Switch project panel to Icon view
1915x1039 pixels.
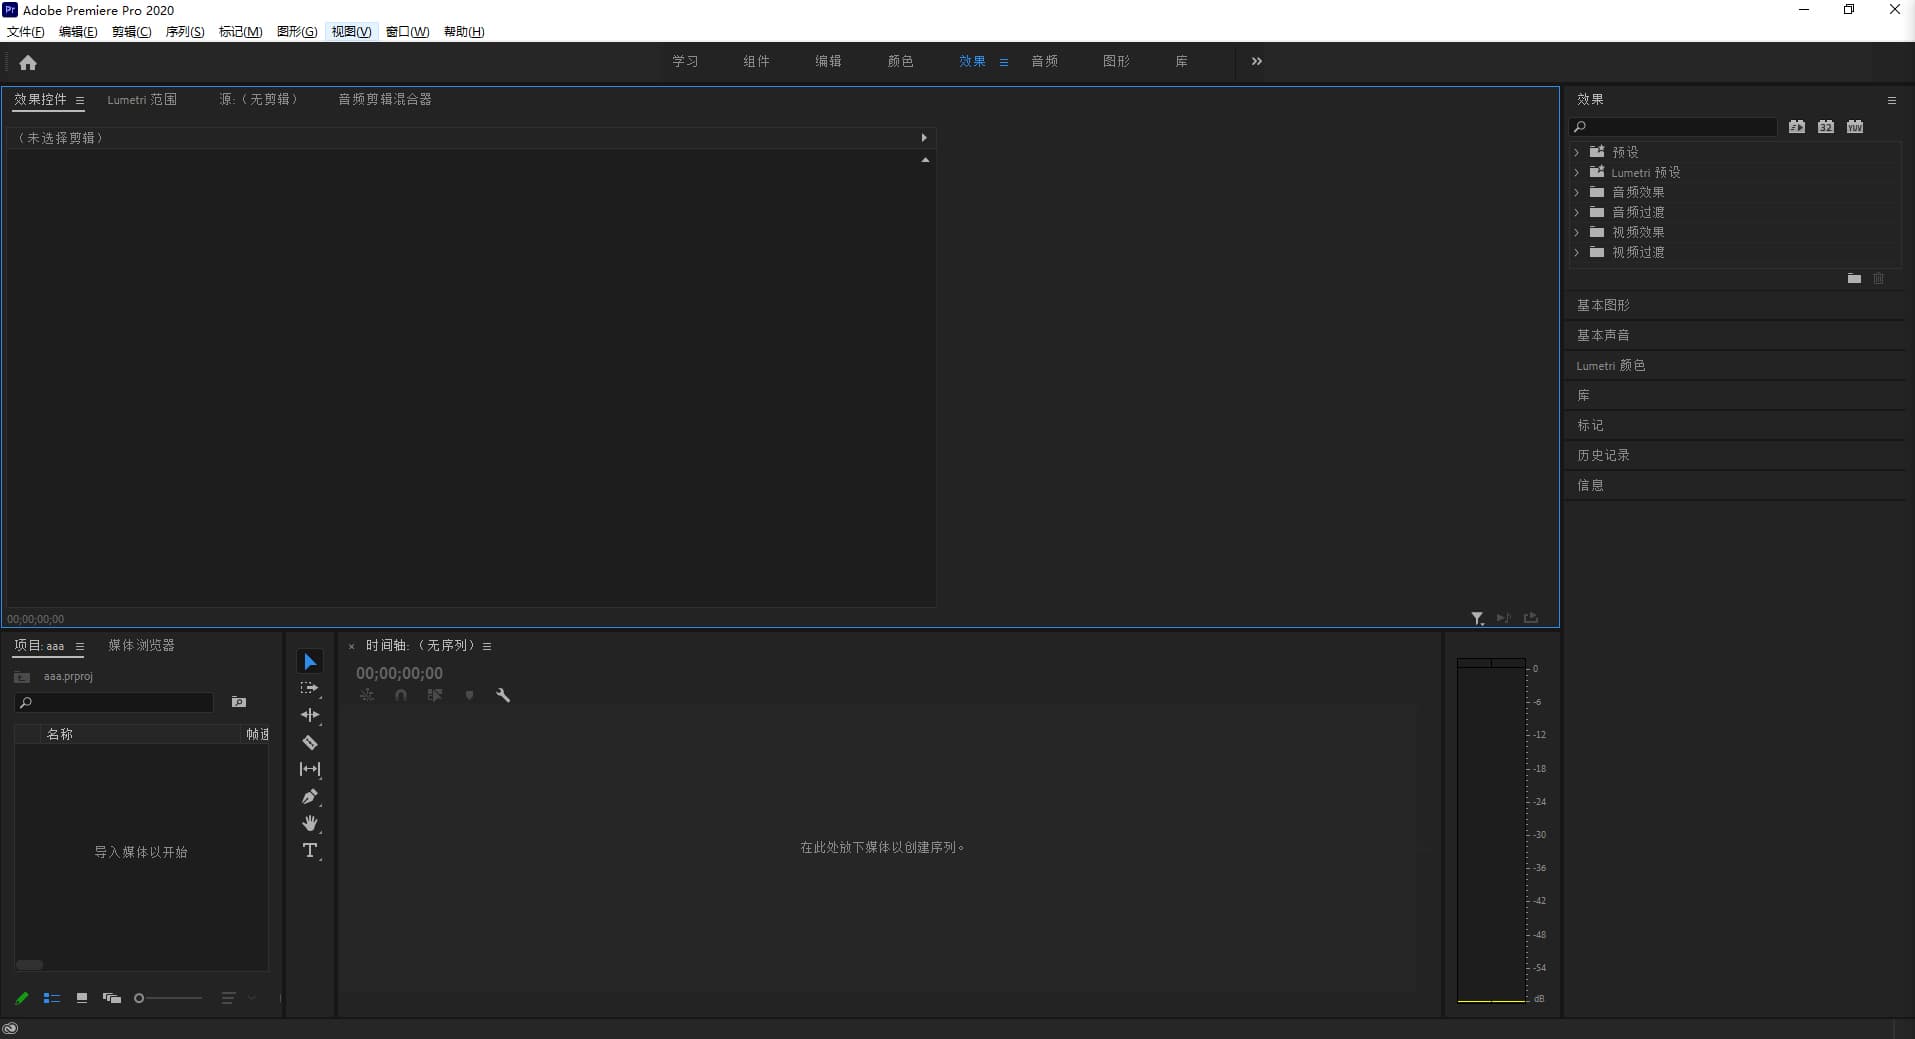tap(82, 998)
